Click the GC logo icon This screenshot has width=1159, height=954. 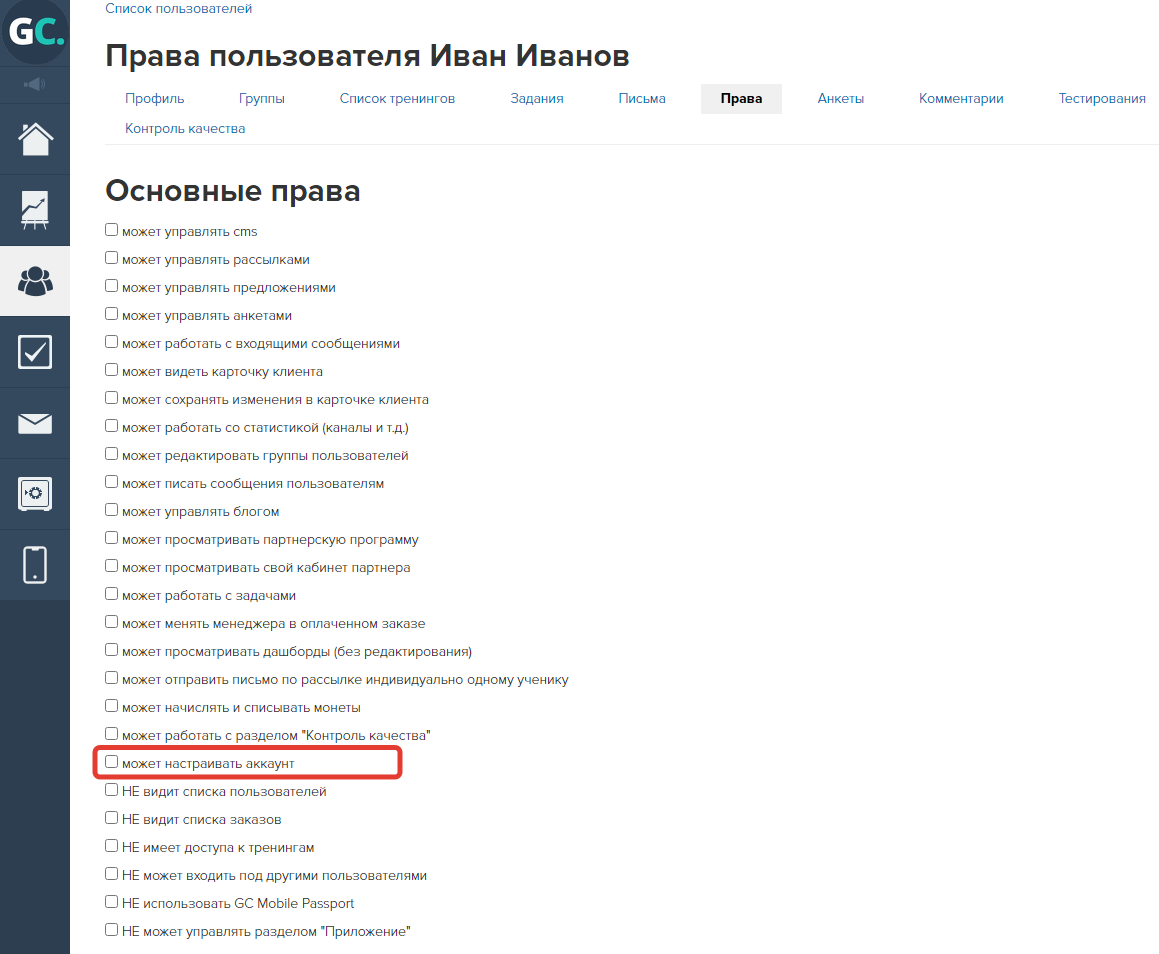(35, 32)
